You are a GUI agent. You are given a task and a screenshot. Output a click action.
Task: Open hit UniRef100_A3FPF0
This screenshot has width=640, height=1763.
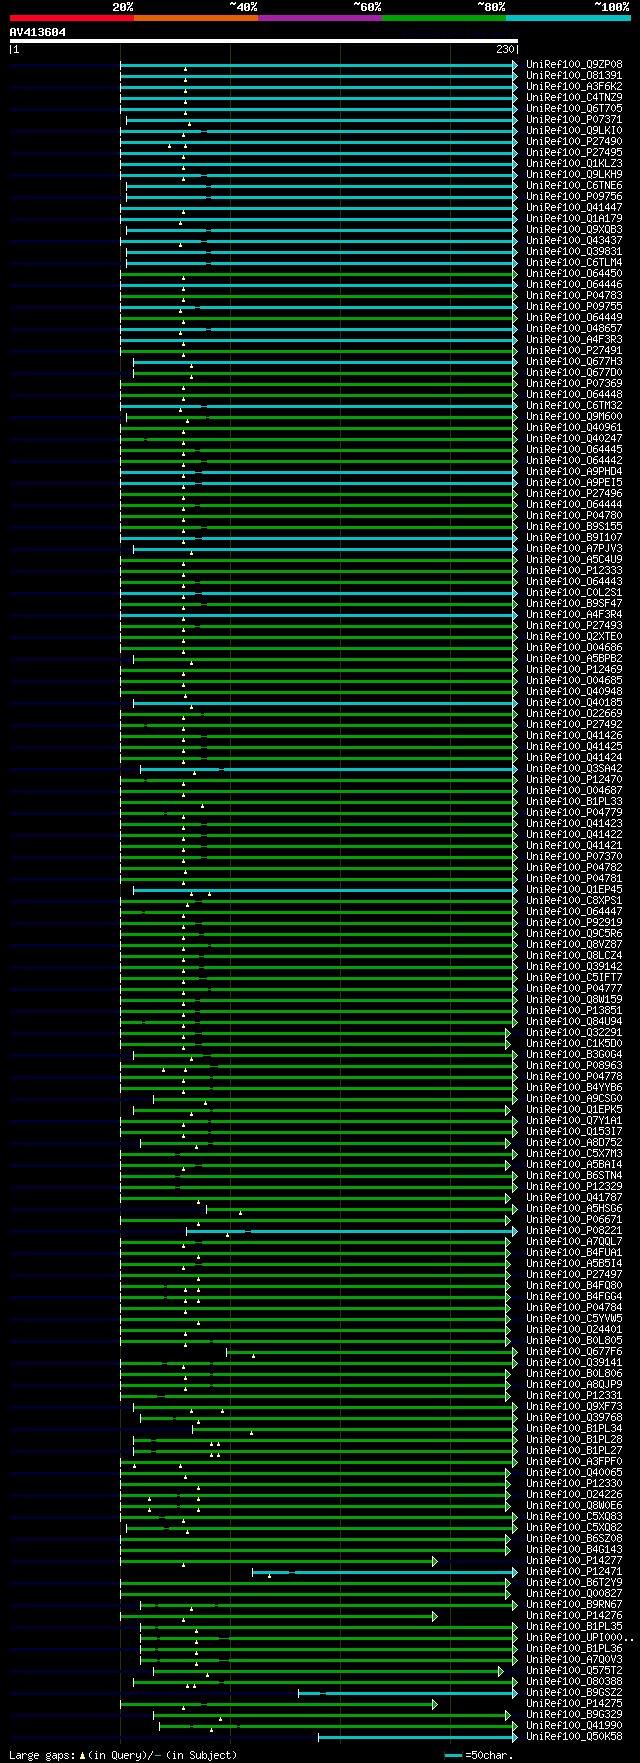[x=574, y=1462]
